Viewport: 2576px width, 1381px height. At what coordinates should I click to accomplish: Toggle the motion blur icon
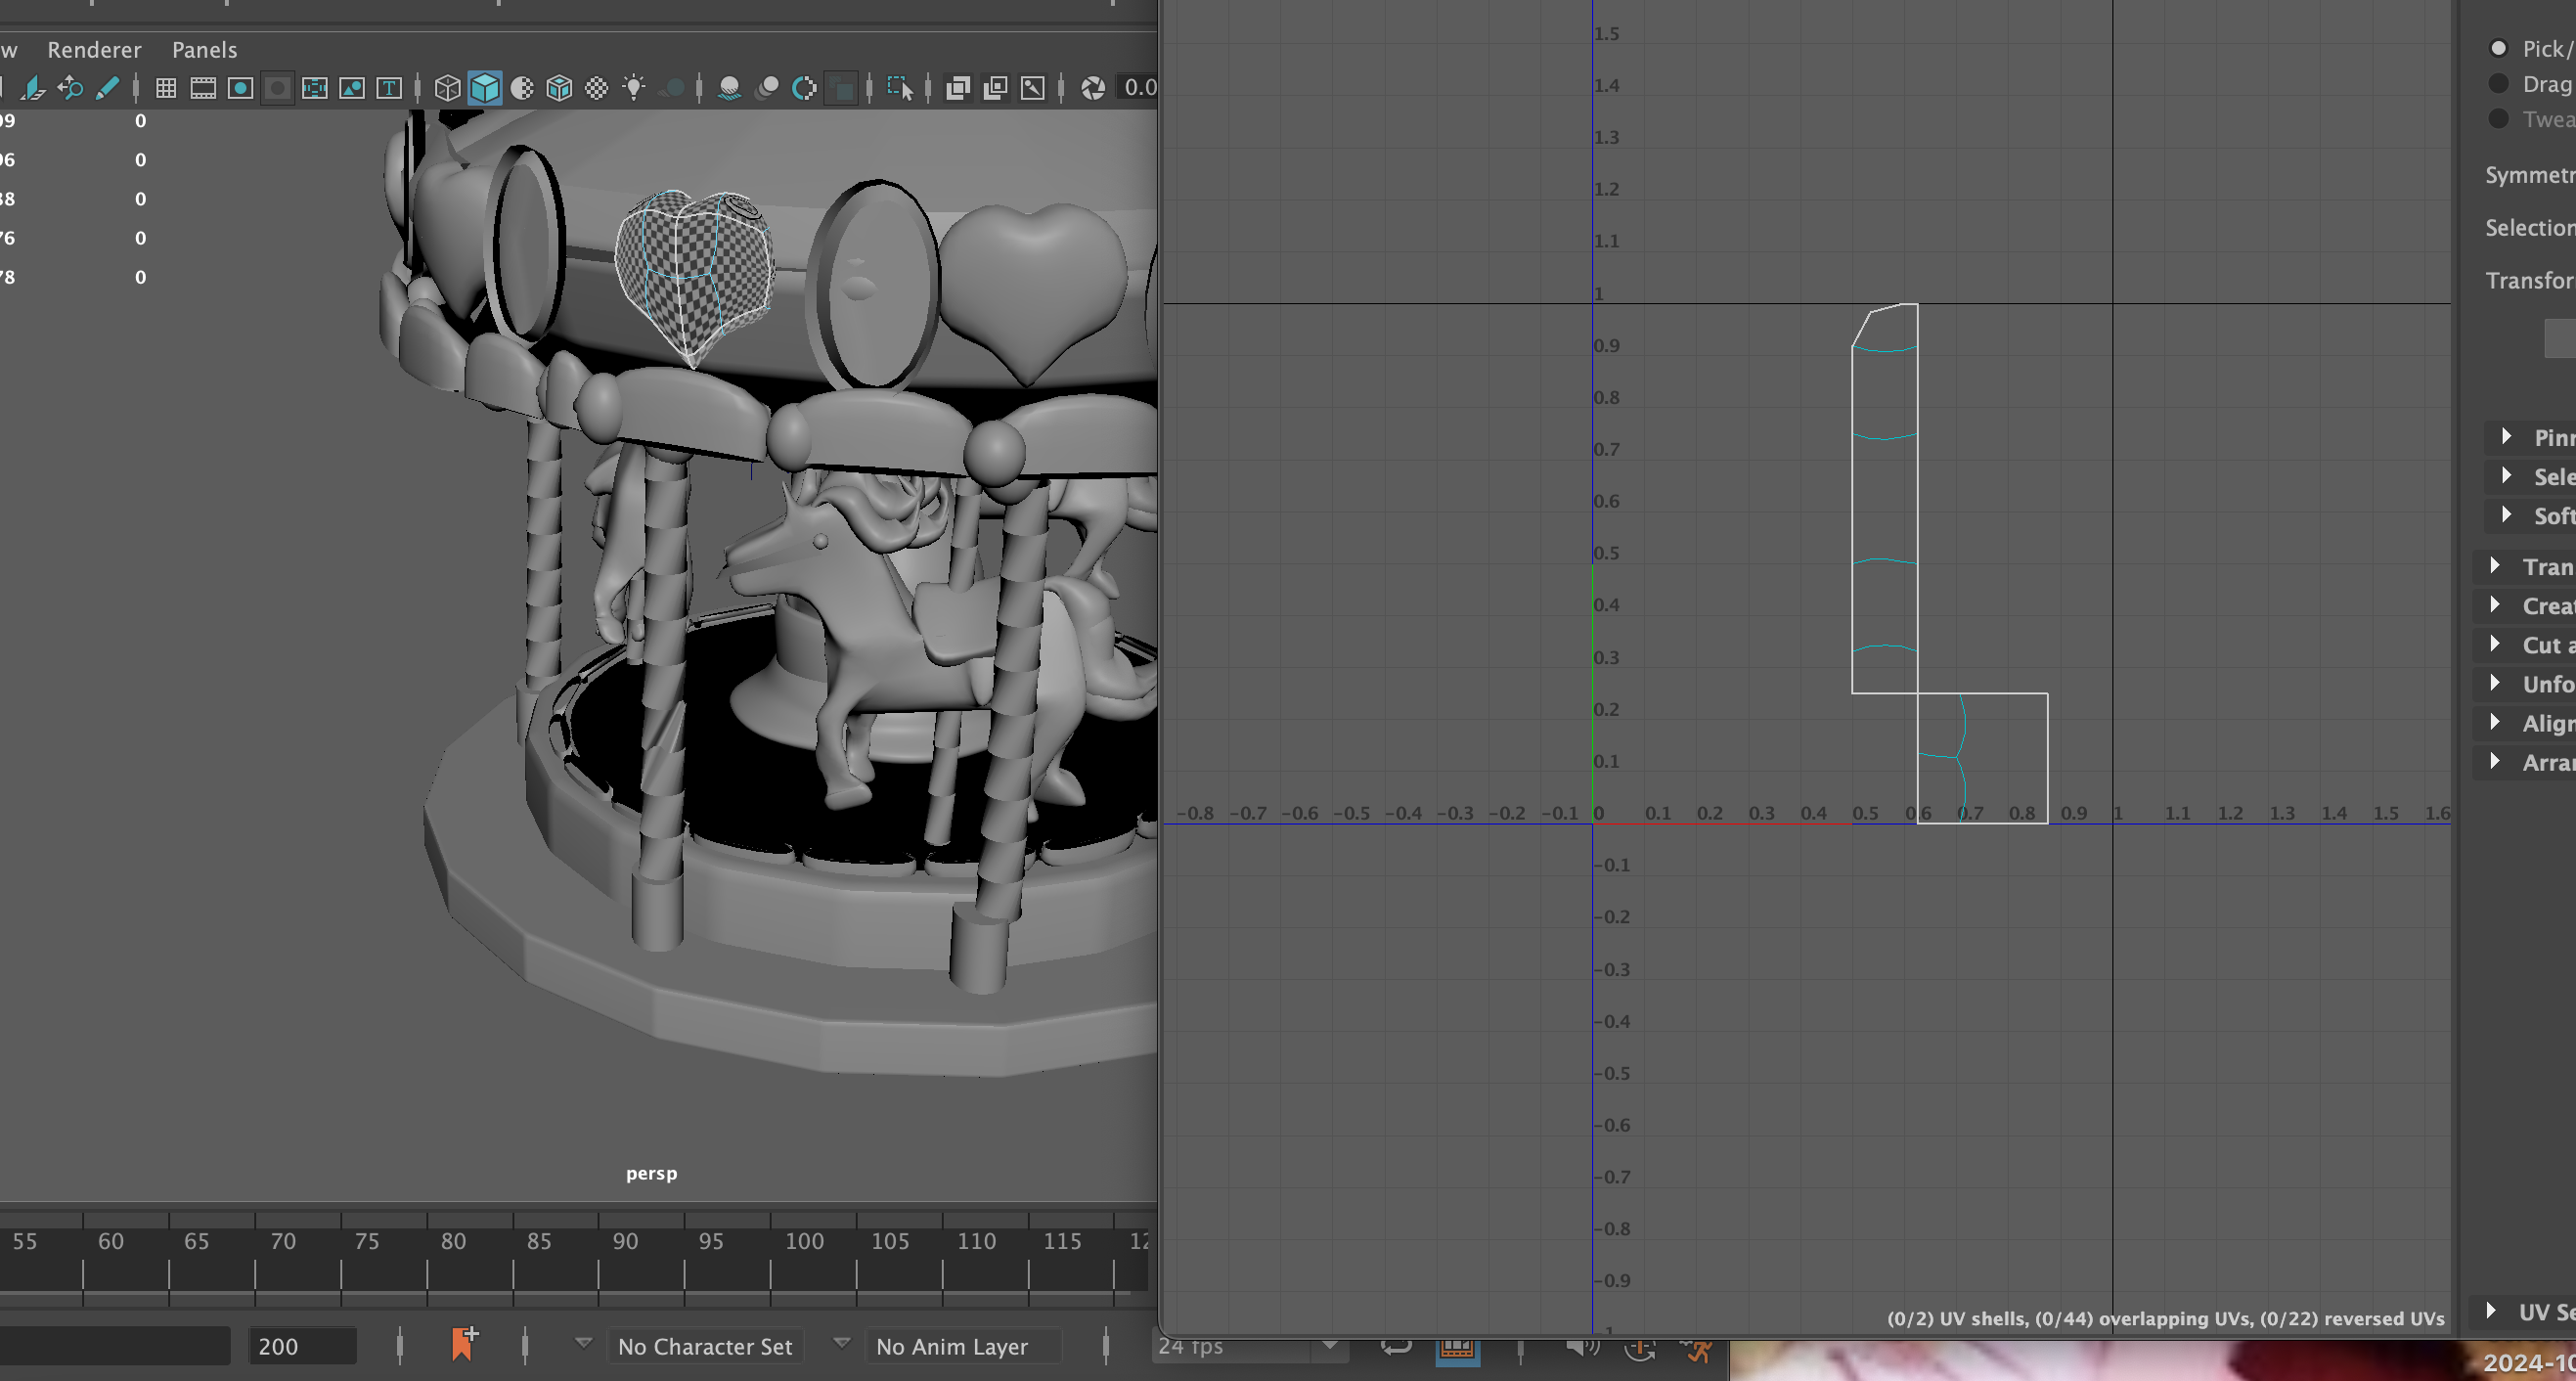point(767,88)
